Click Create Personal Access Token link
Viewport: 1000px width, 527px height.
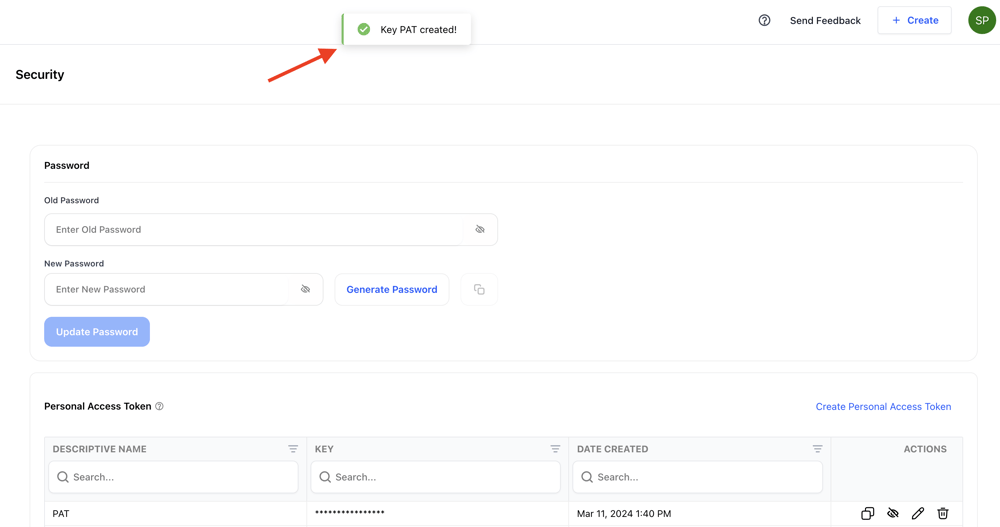click(x=883, y=407)
